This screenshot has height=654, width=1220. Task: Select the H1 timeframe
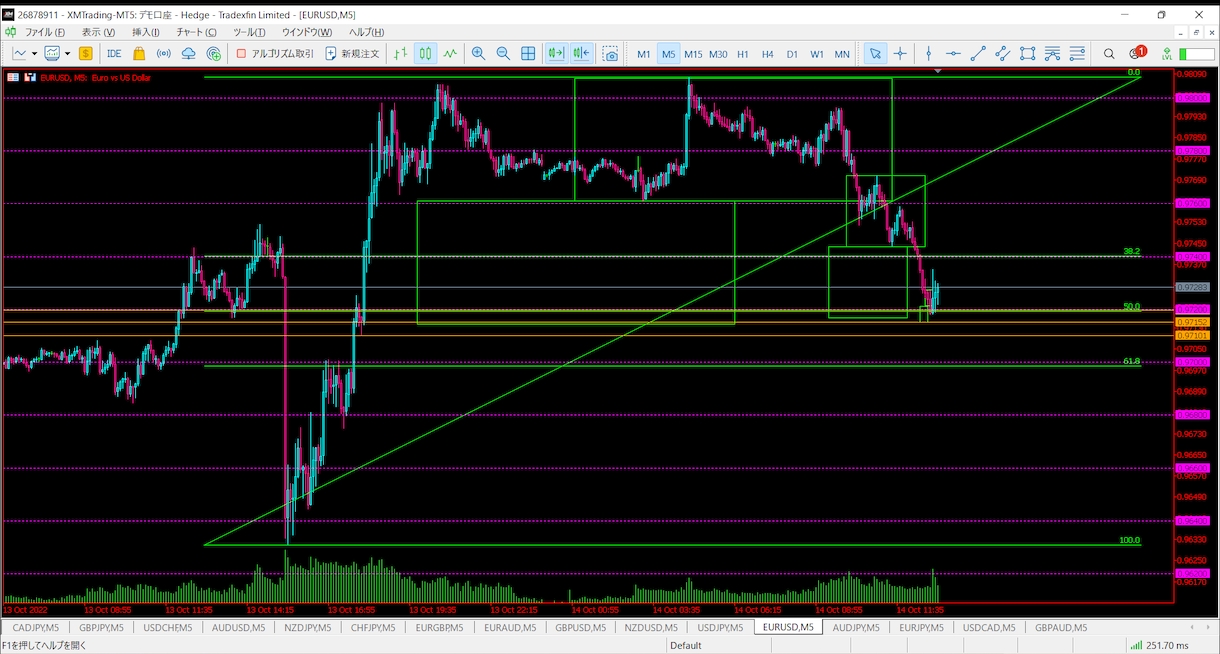point(743,54)
